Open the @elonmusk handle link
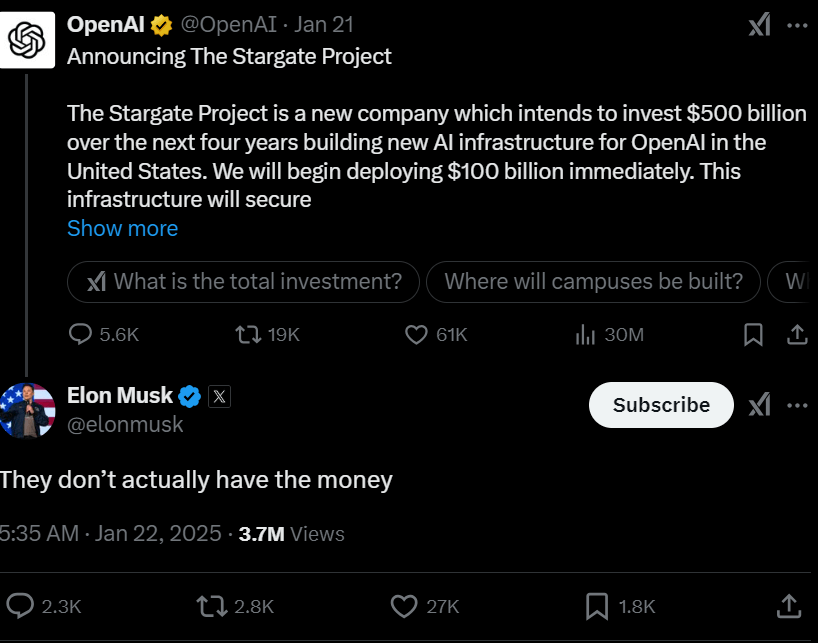 point(125,424)
